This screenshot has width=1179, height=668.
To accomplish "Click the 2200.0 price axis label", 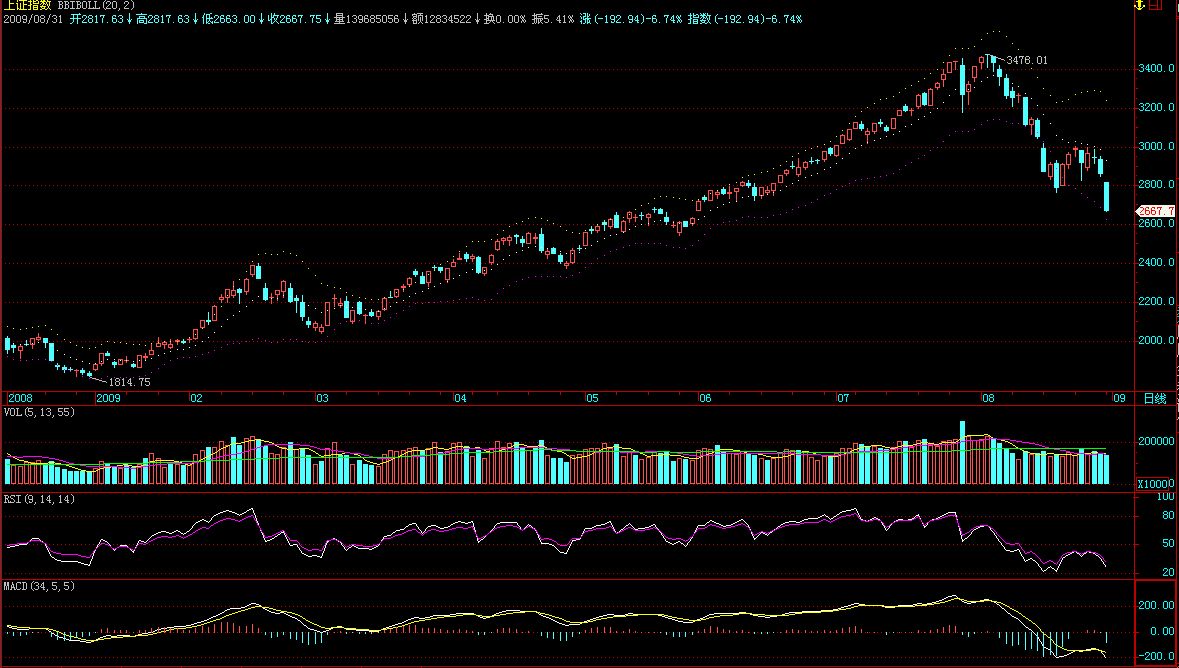I will [1156, 302].
